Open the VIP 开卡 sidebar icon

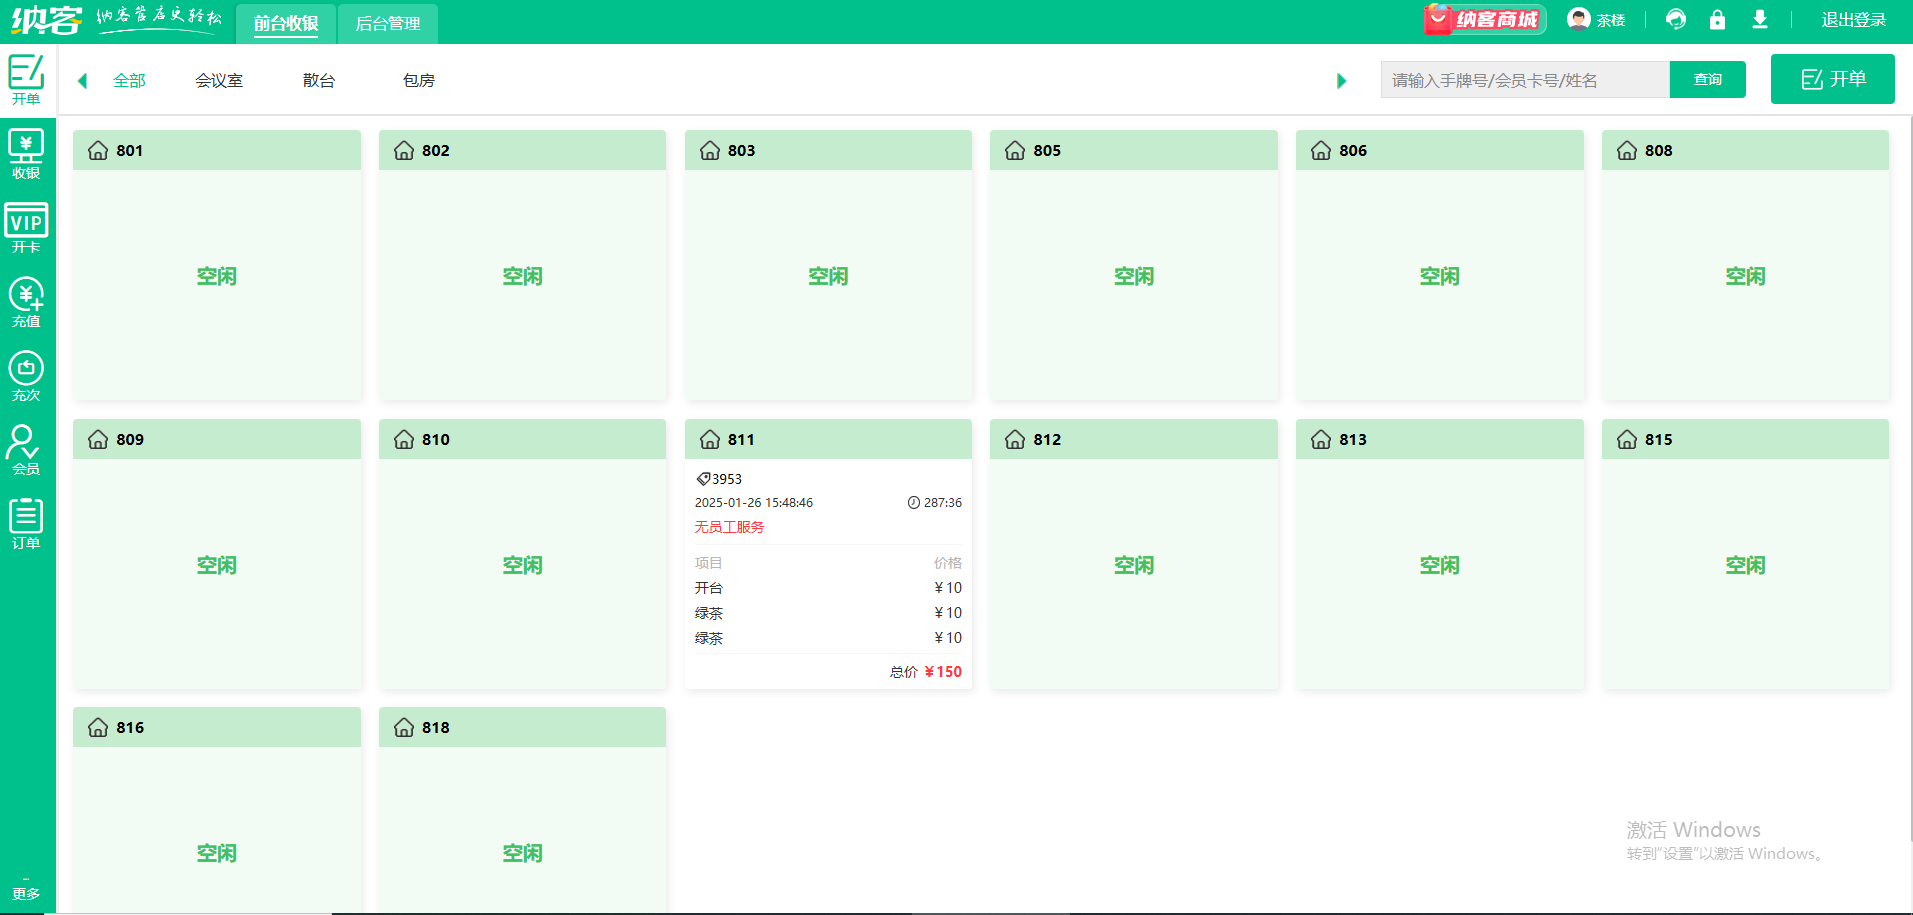(x=26, y=228)
